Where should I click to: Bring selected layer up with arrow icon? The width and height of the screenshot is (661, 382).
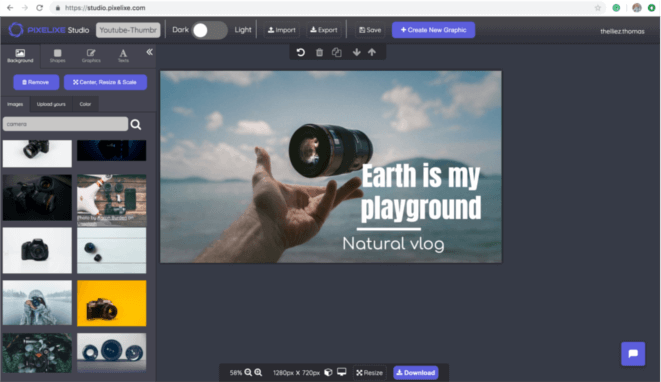click(372, 52)
